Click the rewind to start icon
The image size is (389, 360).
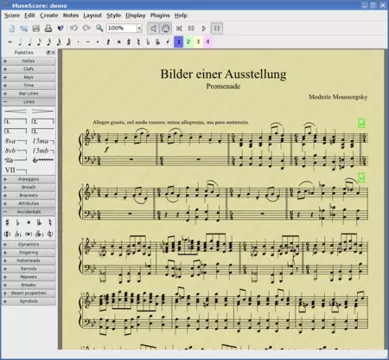[x=179, y=28]
